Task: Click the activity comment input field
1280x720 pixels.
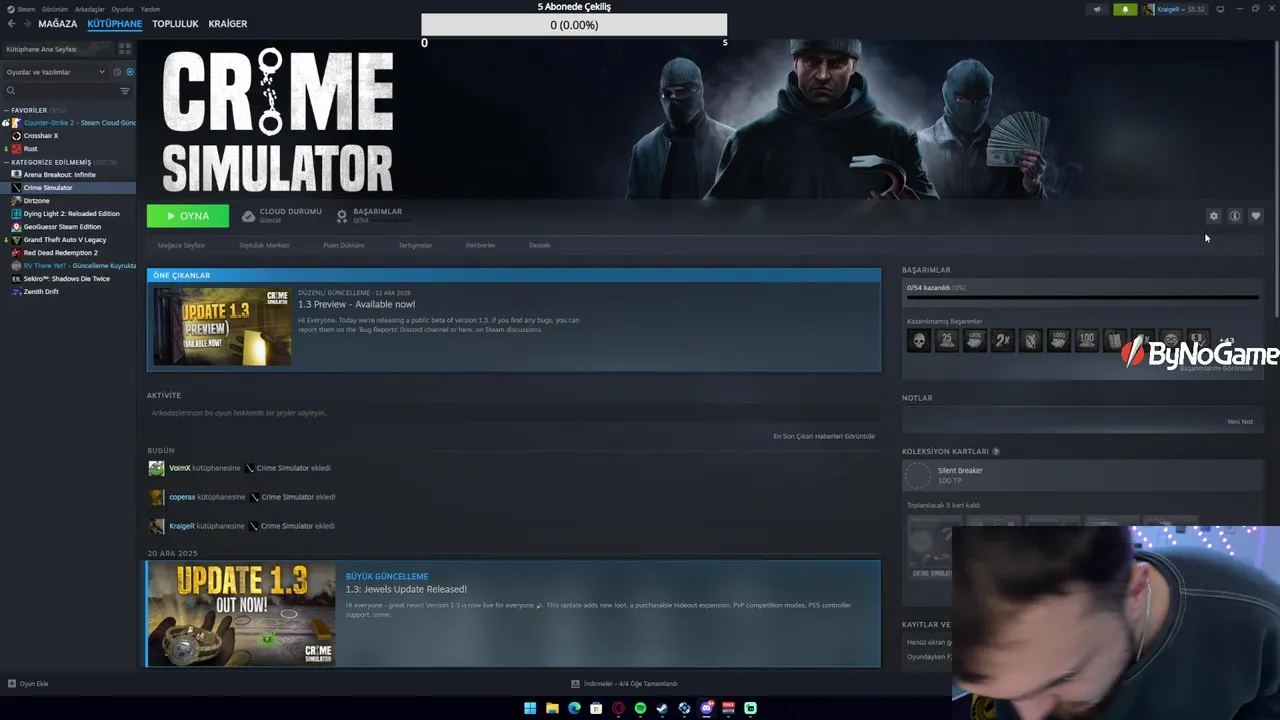Action: pos(513,413)
